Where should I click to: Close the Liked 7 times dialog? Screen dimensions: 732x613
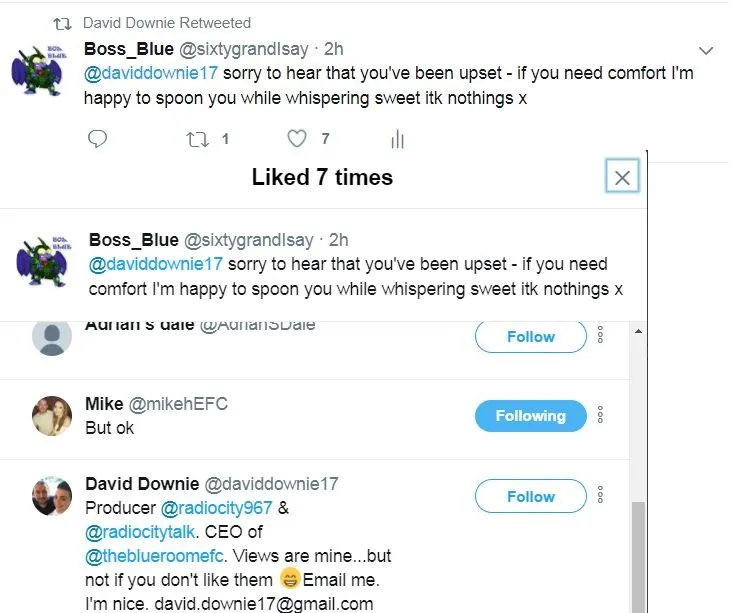622,177
